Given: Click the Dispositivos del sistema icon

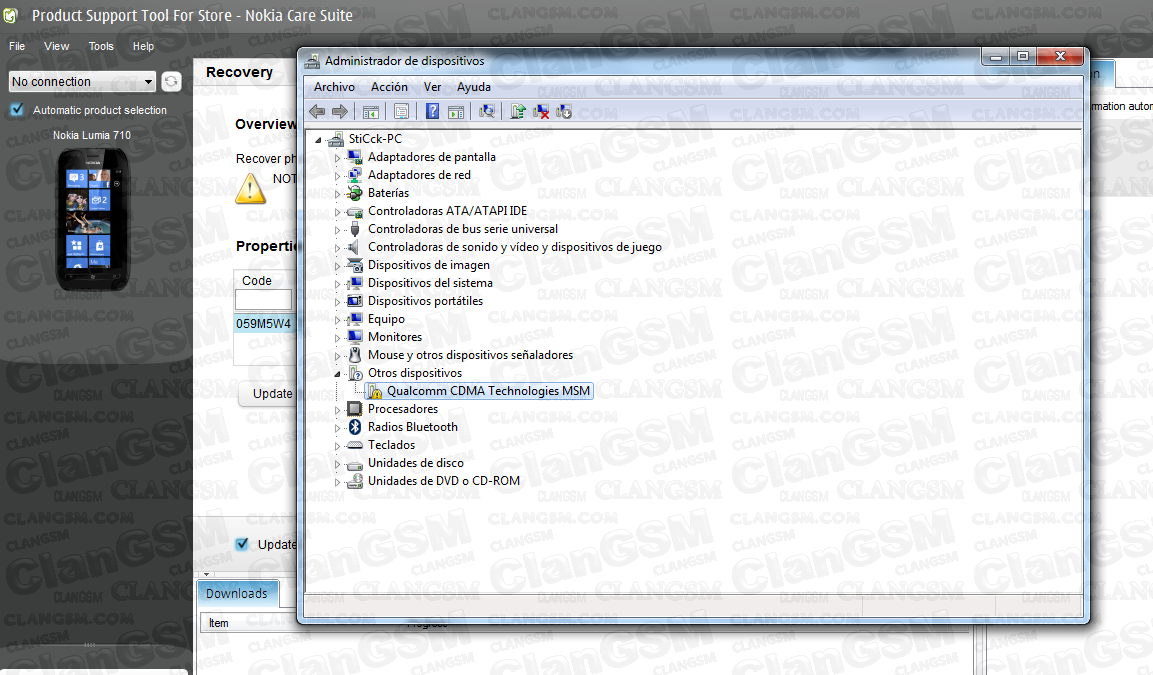Looking at the screenshot, I should [355, 283].
